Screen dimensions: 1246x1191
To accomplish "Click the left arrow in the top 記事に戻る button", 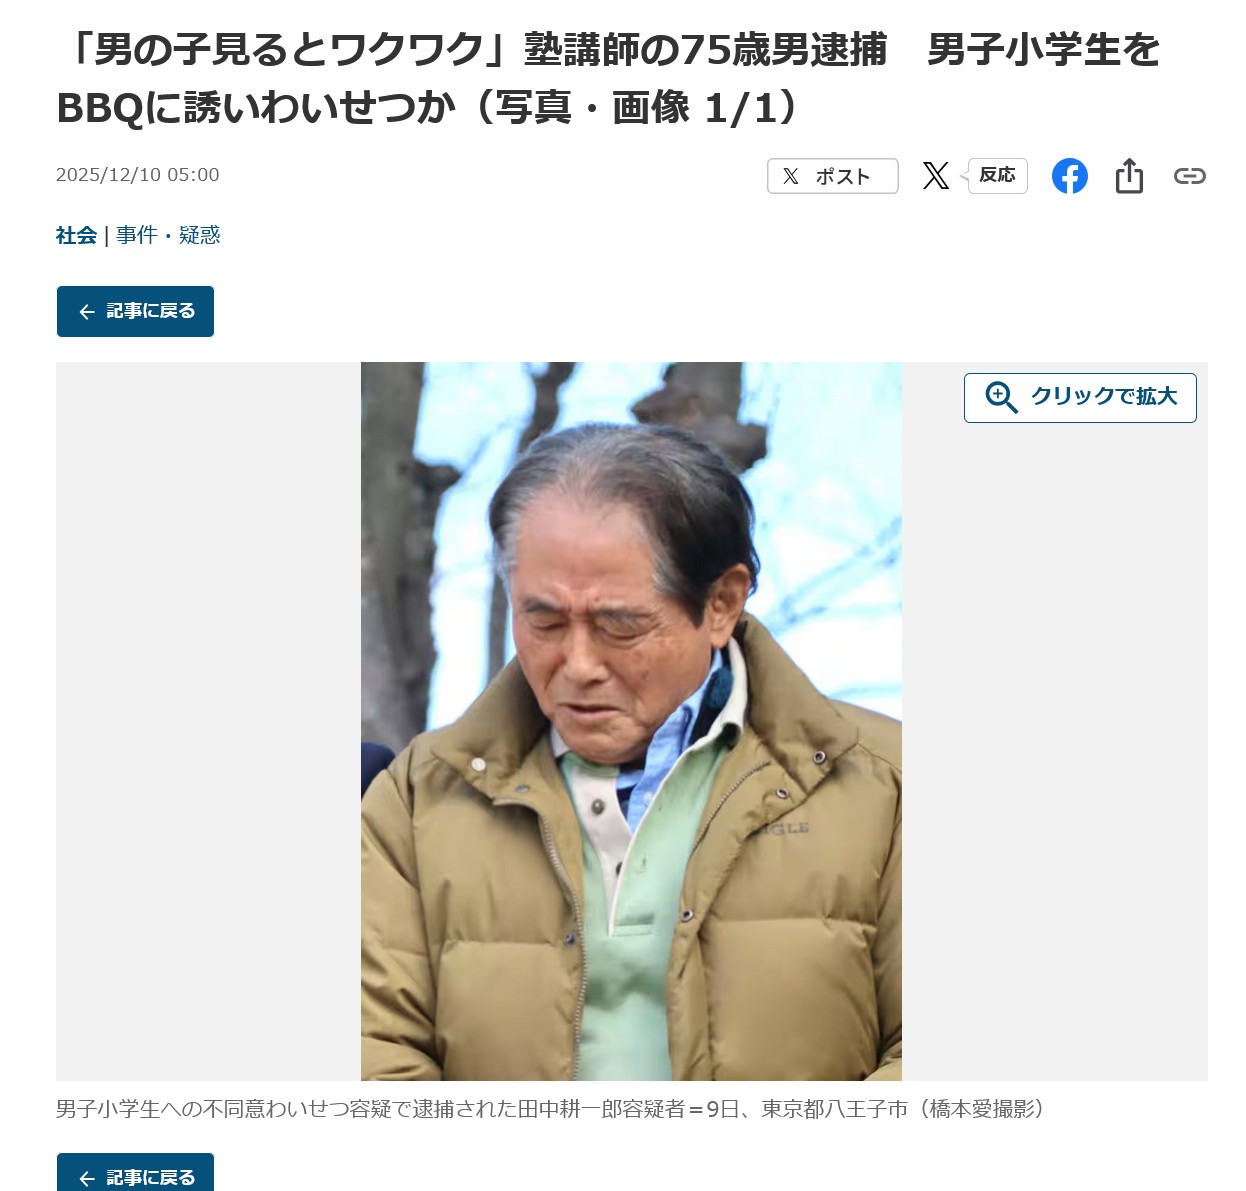I will (87, 312).
